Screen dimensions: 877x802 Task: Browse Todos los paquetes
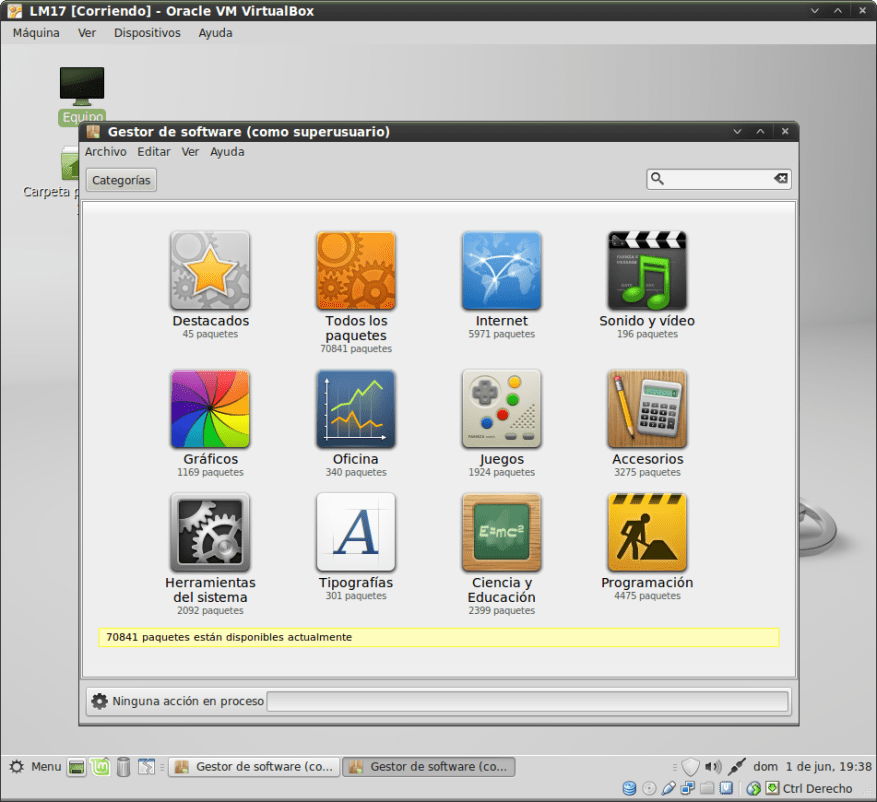(355, 270)
